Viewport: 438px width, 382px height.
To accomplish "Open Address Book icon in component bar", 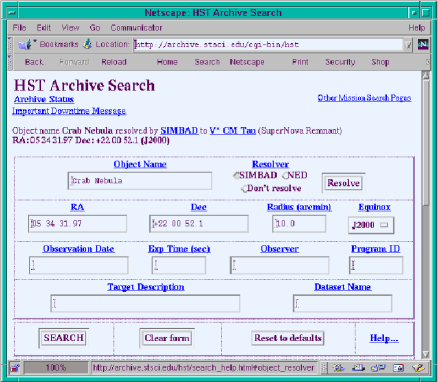I will (x=398, y=368).
